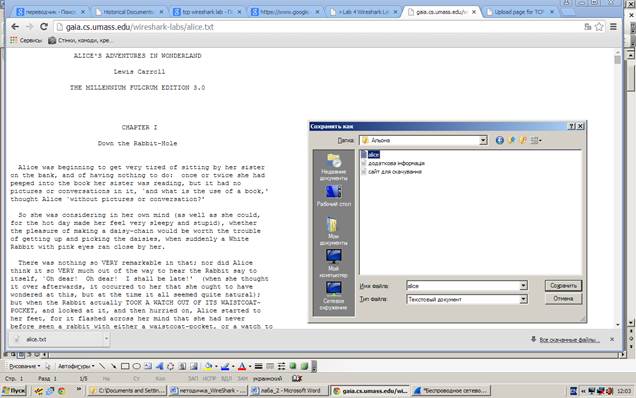Insert WordArt from drawing toolbar
Viewport: 636px width, 398px height.
click(x=159, y=366)
